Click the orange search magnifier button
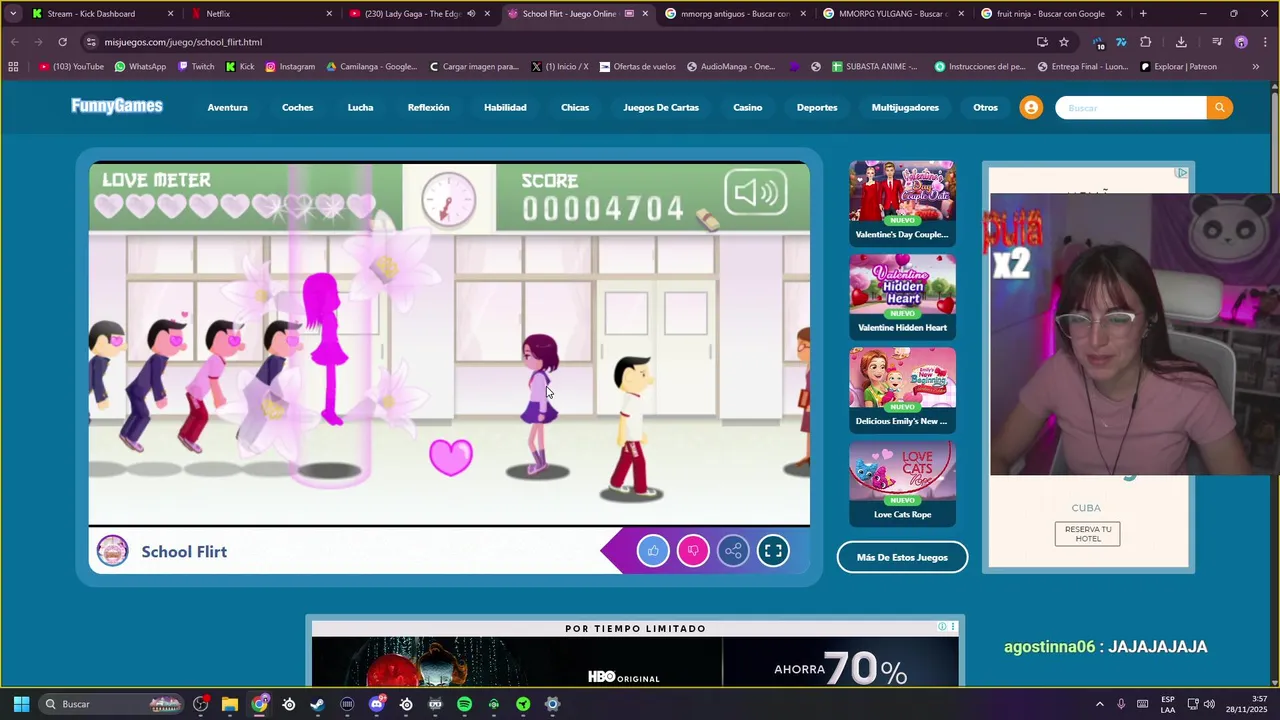 (1219, 107)
